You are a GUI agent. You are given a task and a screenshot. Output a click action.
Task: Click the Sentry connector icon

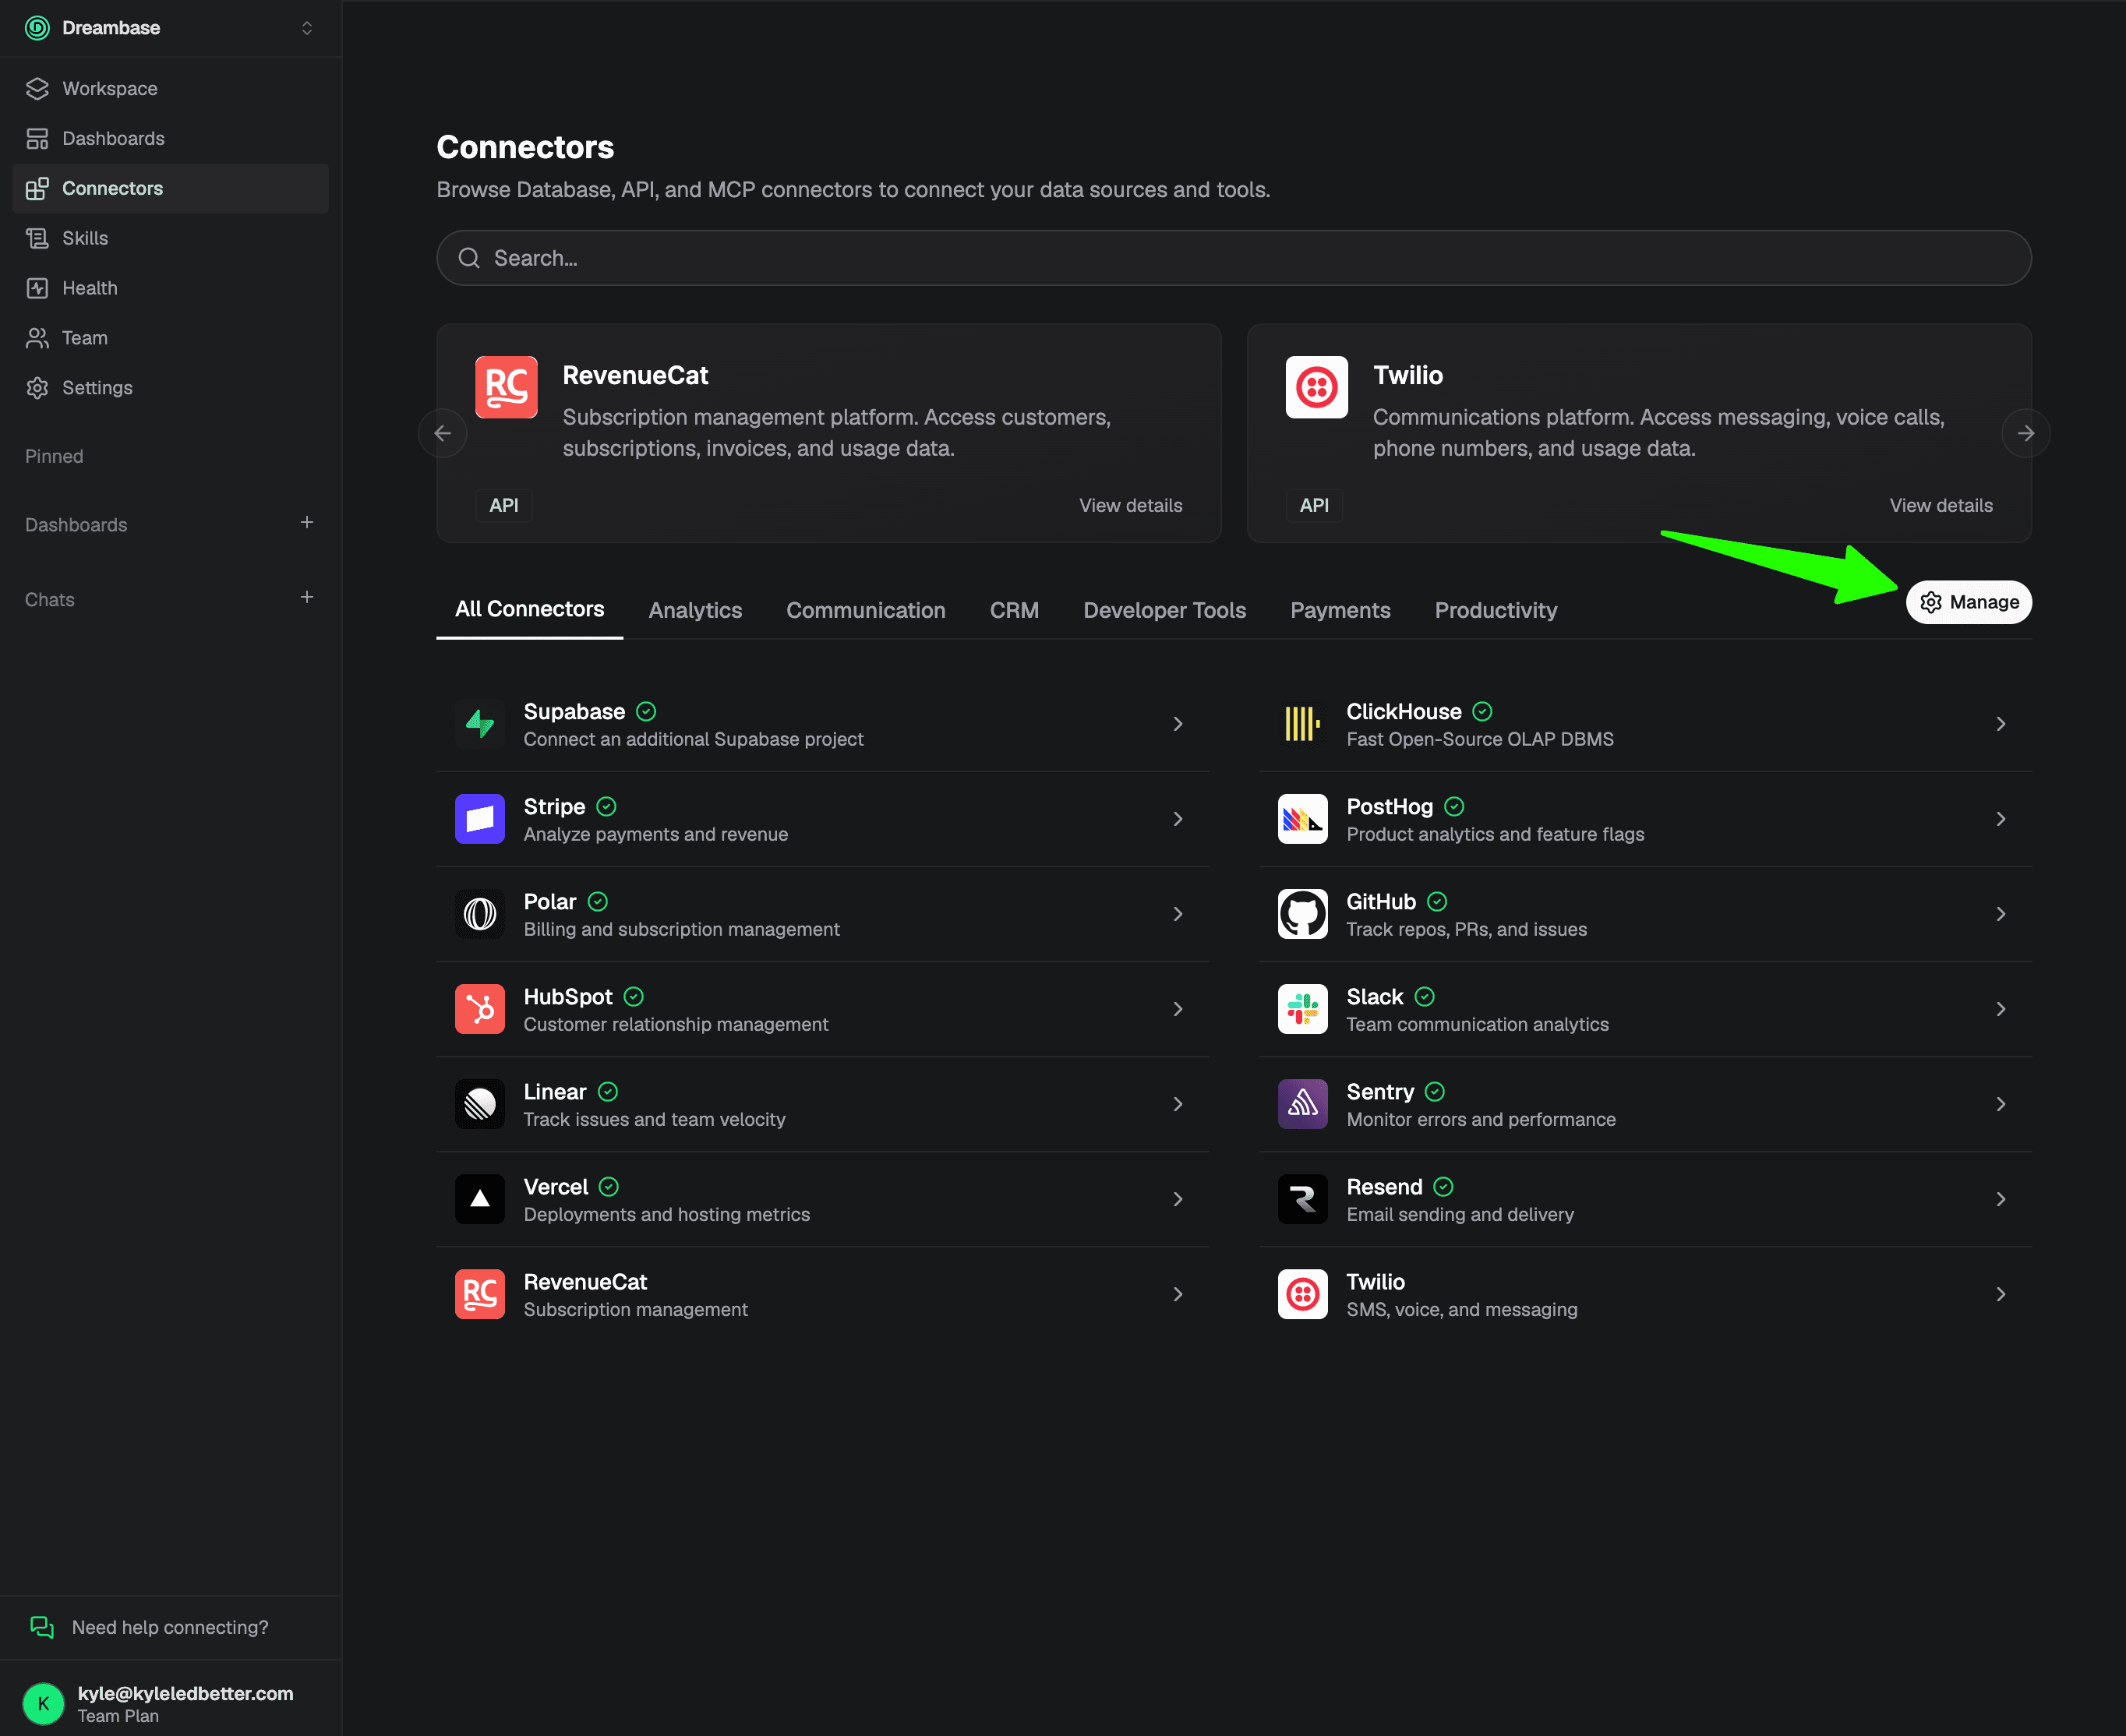(1303, 1104)
